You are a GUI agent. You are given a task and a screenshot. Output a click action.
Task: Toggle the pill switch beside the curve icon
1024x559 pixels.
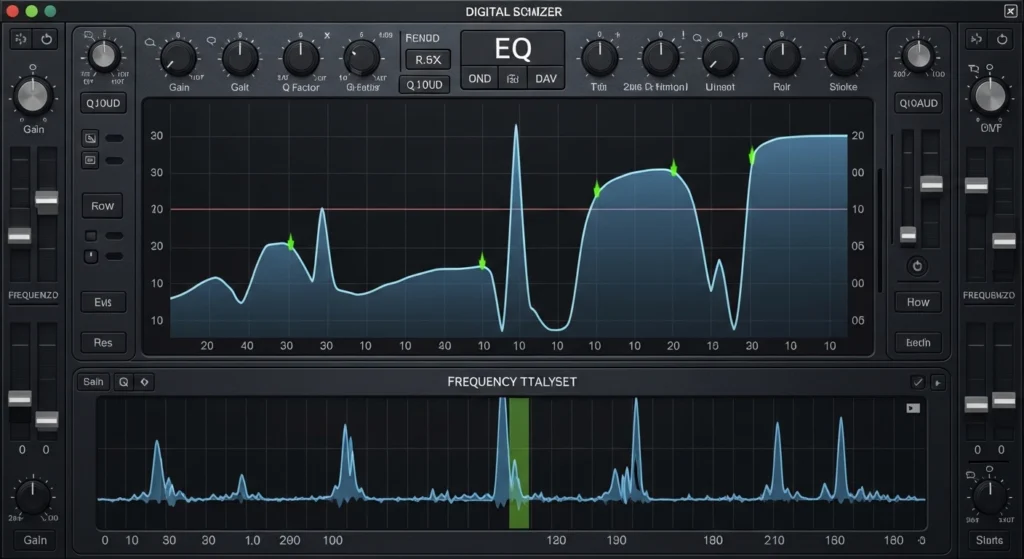(x=114, y=138)
